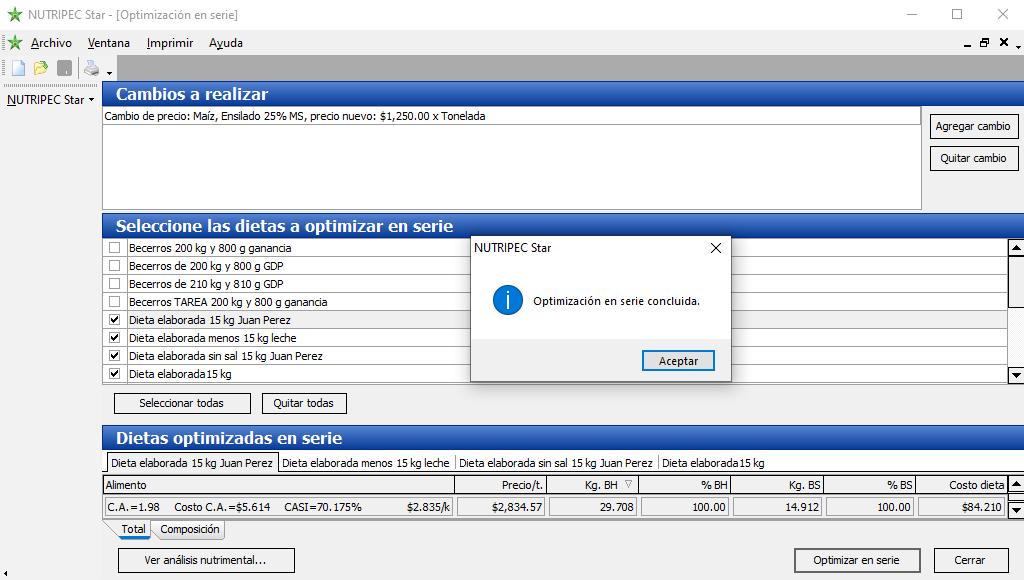Screen dimensions: 1024x580
Task: Click the Kg. BS column header
Action: point(777,485)
